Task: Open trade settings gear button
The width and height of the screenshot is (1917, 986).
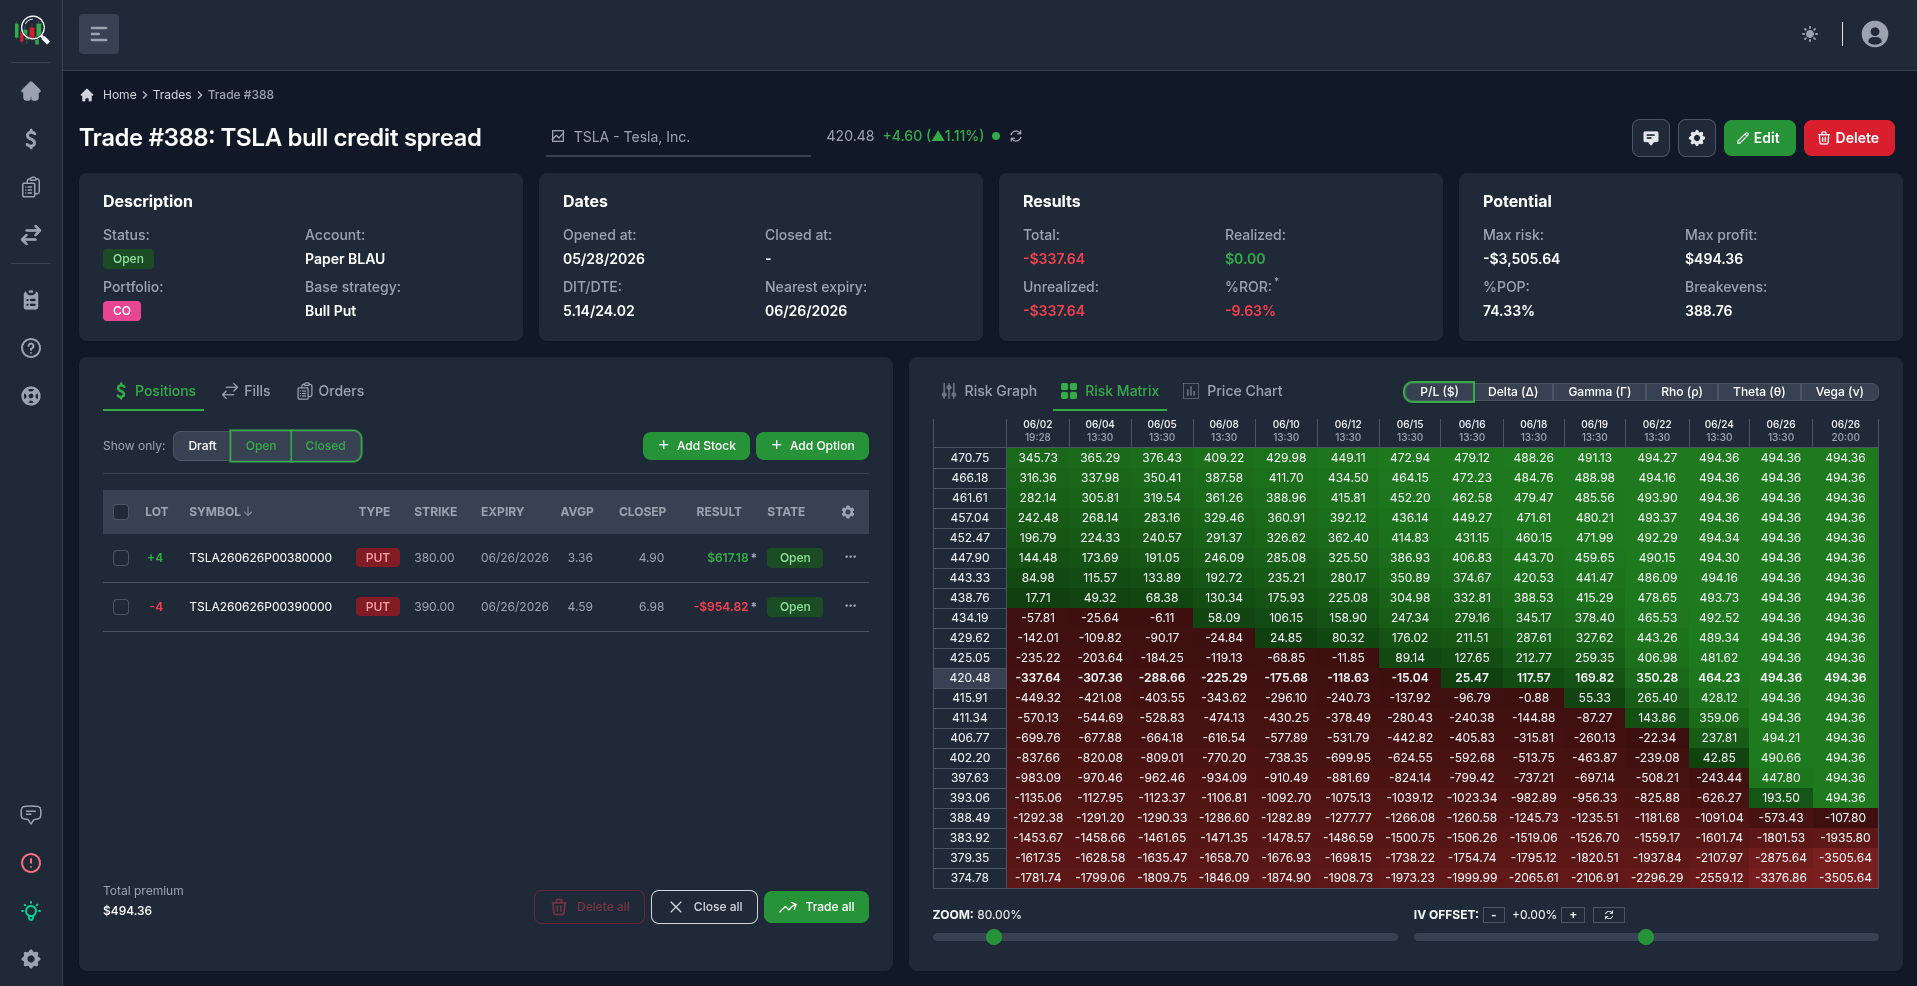Action: pos(1697,138)
